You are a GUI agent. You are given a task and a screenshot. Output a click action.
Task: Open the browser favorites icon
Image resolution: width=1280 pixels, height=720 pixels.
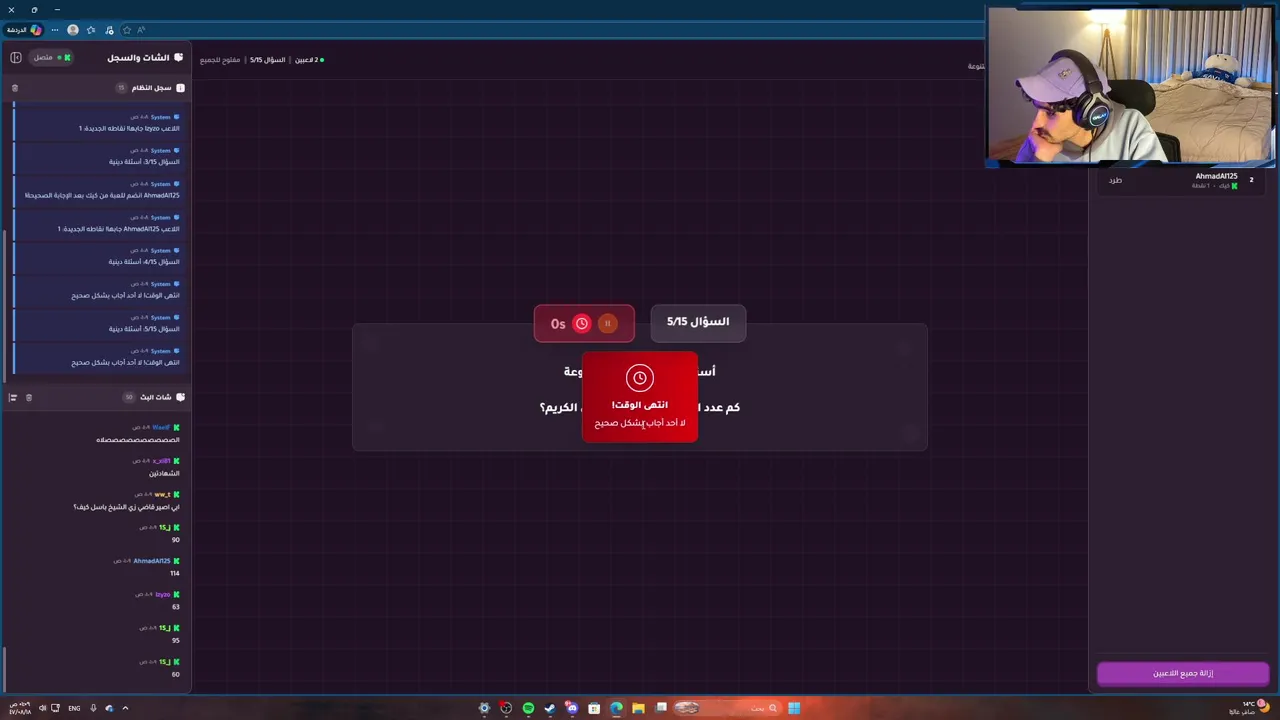click(x=91, y=30)
